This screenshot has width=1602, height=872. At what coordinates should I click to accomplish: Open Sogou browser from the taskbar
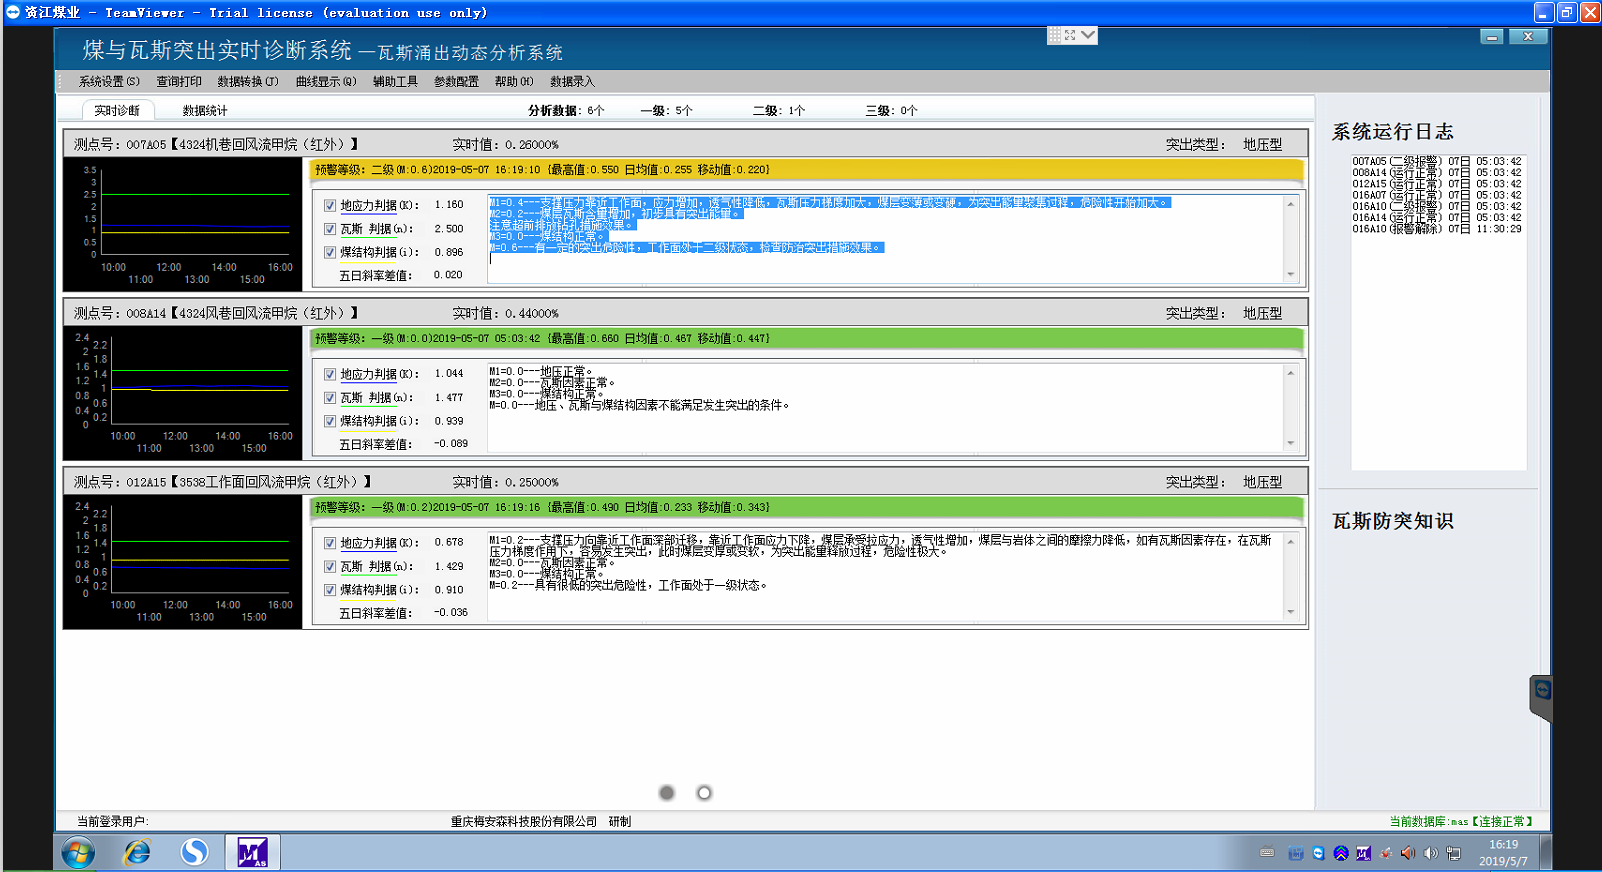[194, 852]
